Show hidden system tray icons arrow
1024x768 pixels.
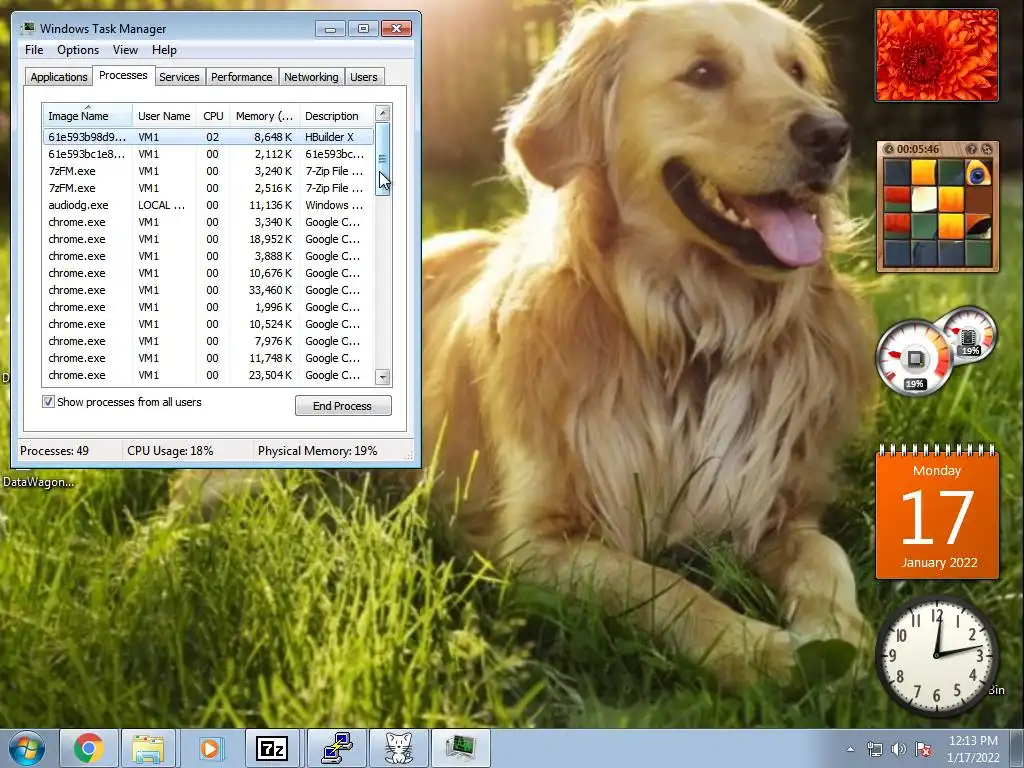pos(850,749)
